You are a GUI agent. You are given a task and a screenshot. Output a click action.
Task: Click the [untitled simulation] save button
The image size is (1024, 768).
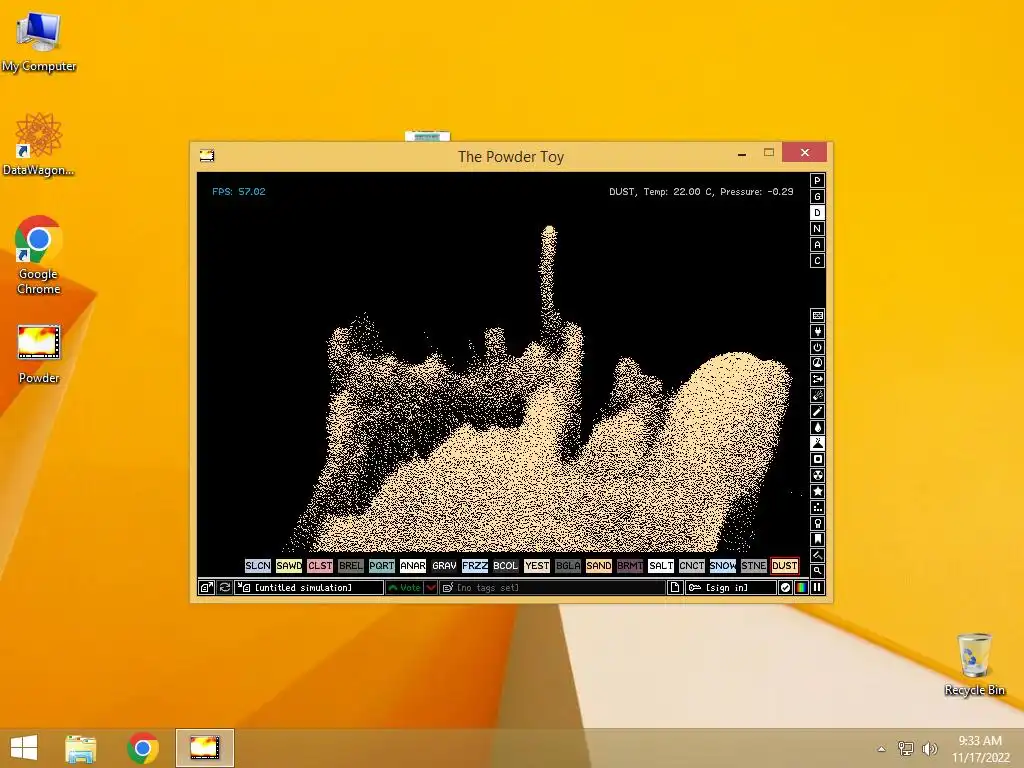pos(309,588)
